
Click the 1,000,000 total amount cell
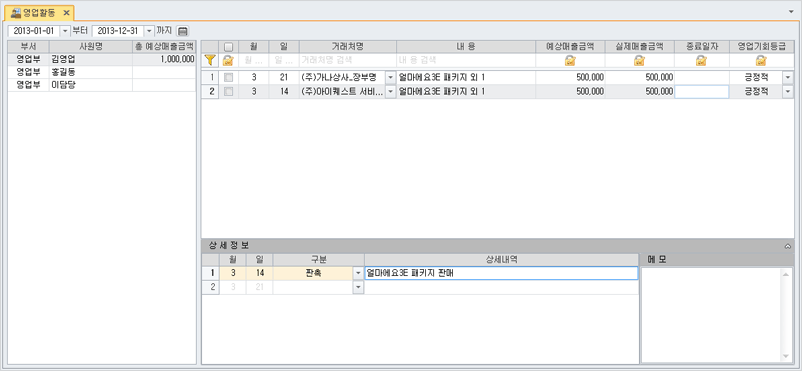164,59
